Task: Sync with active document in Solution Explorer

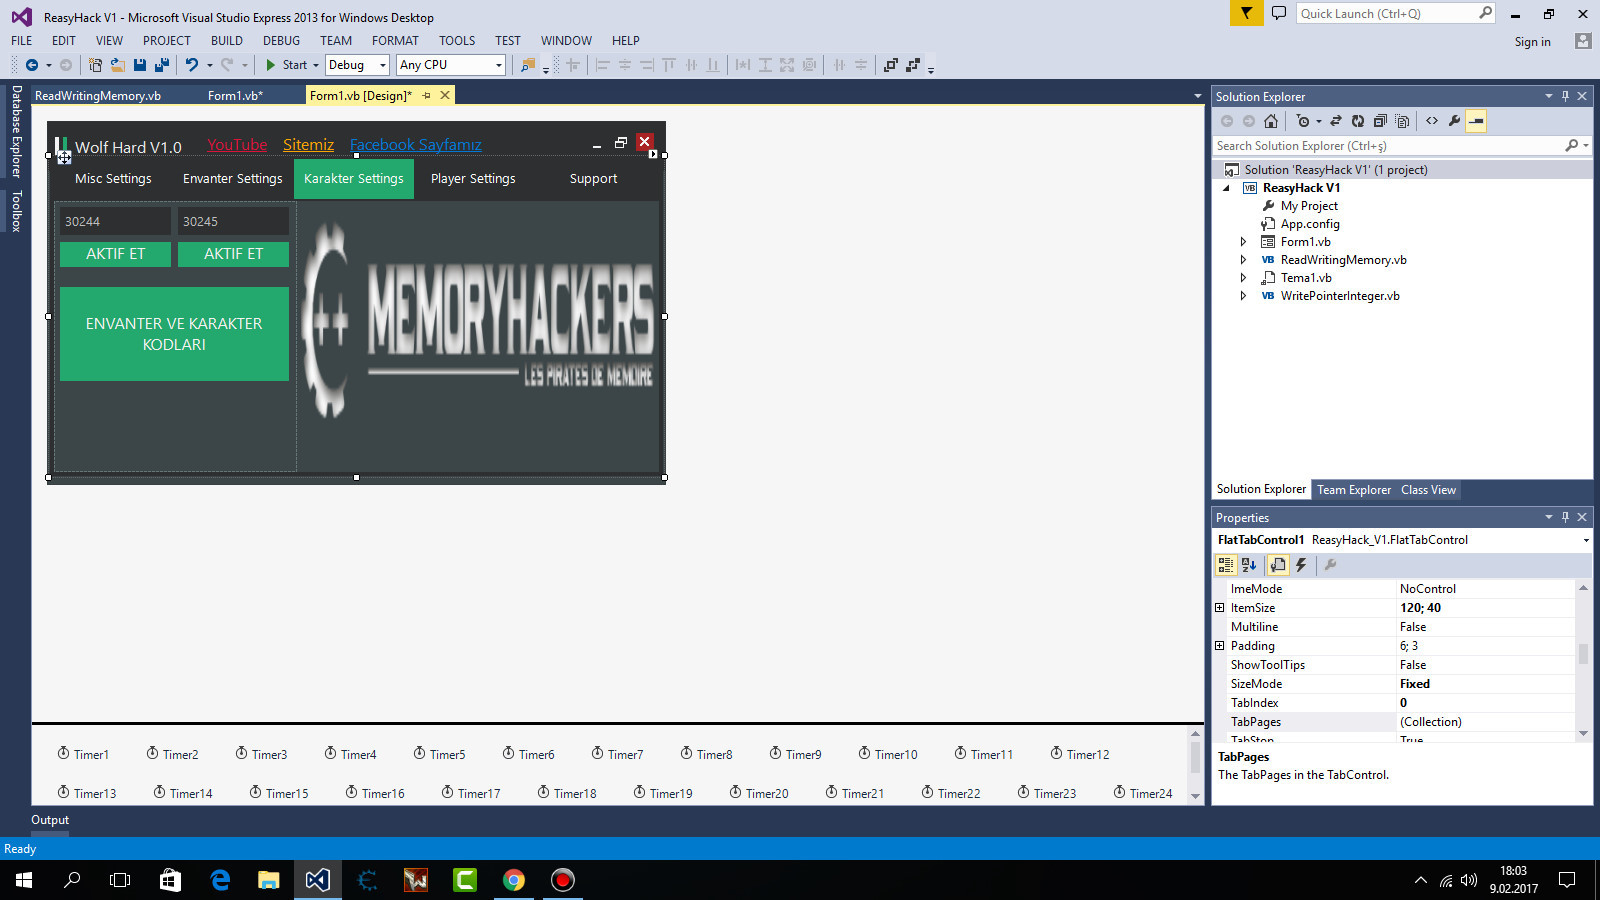Action: coord(1336,121)
